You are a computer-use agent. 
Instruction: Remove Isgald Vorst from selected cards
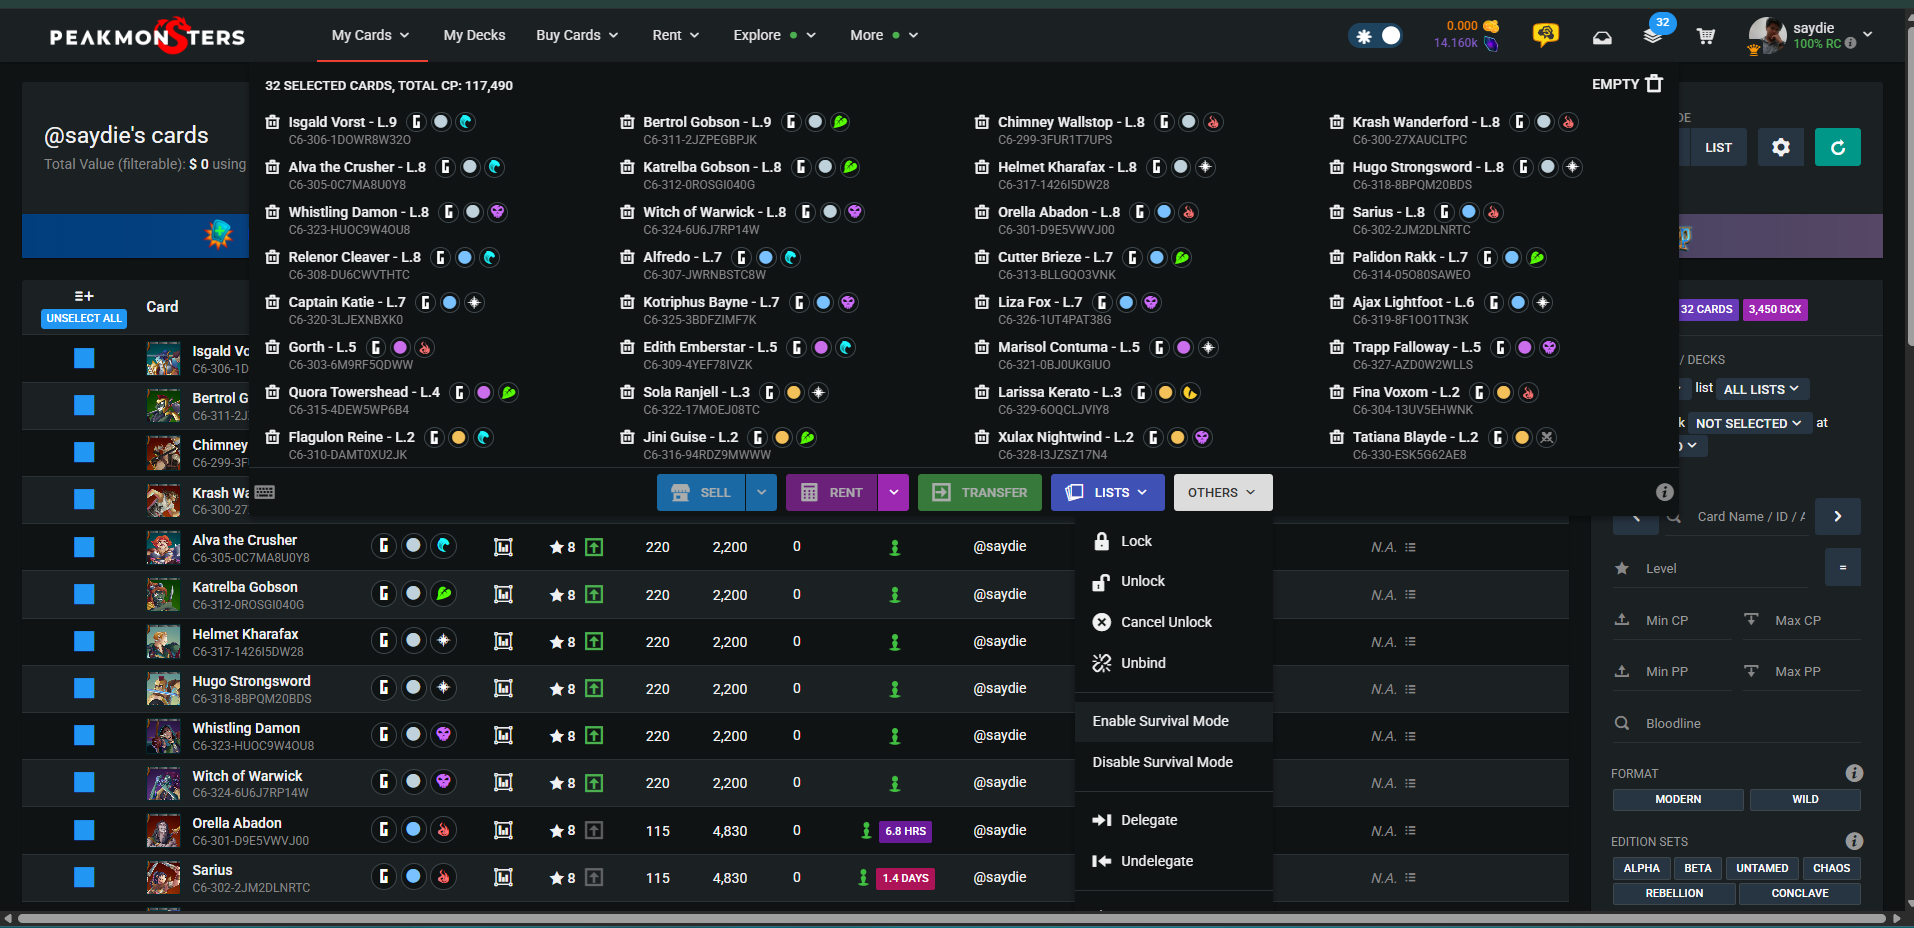(272, 122)
